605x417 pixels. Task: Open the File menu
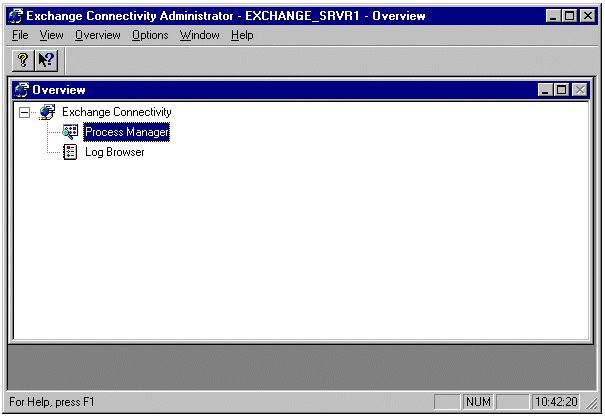click(20, 35)
